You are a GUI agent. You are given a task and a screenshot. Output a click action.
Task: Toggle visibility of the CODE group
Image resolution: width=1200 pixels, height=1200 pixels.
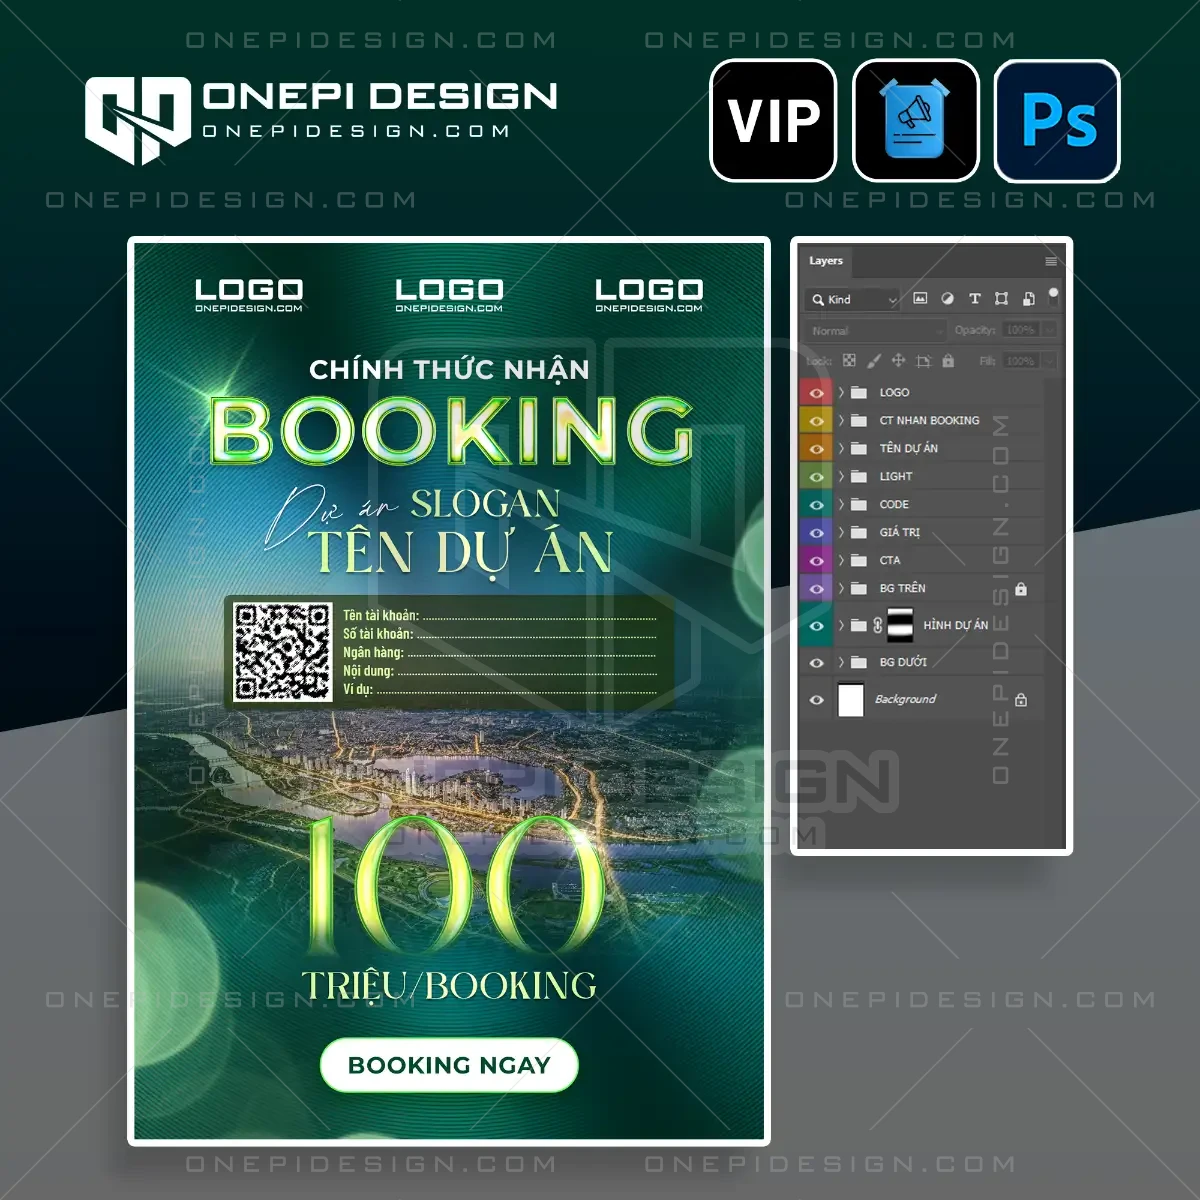coord(816,505)
